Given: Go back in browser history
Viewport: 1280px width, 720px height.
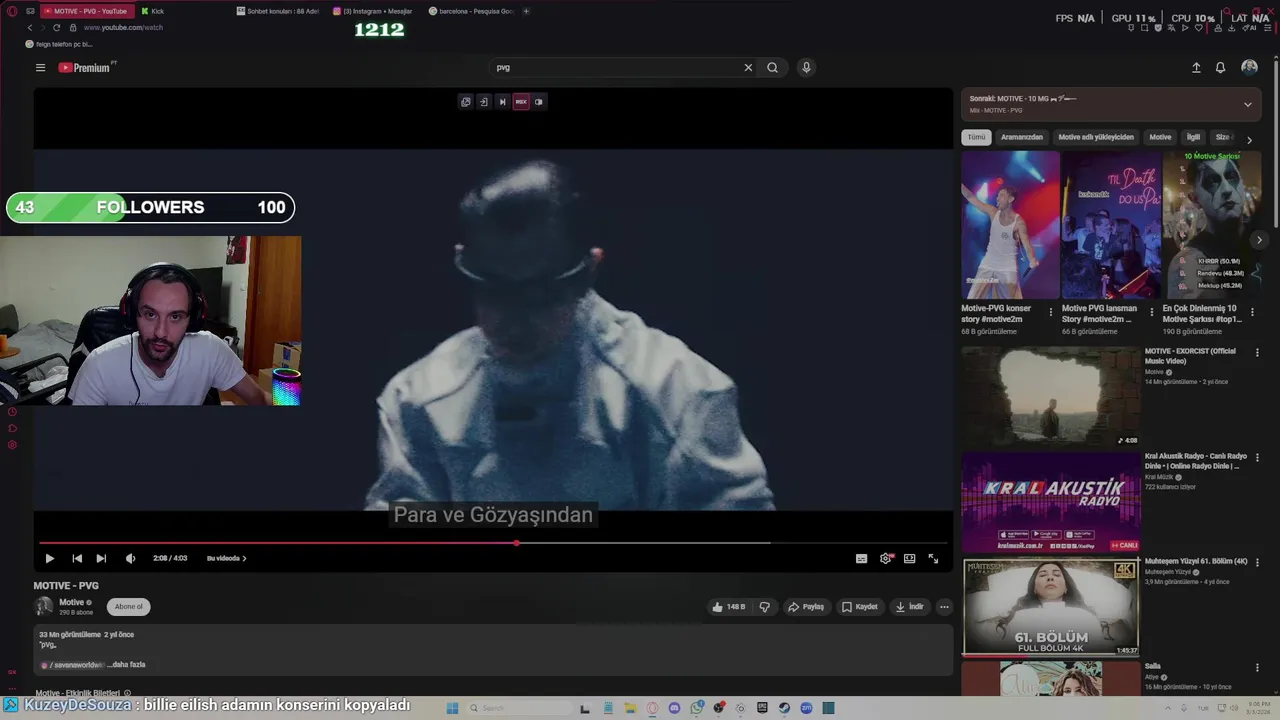Looking at the screenshot, I should (29, 28).
